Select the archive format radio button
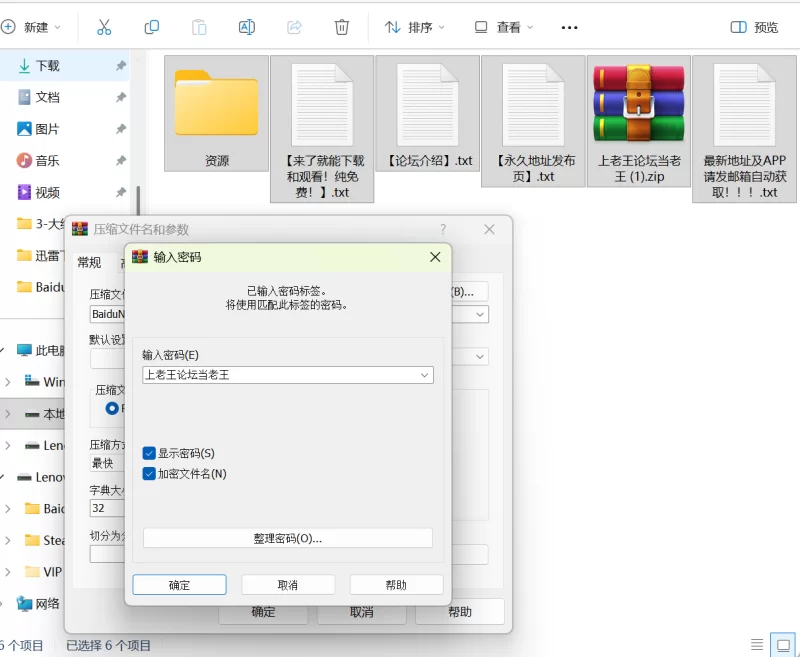 pos(112,408)
